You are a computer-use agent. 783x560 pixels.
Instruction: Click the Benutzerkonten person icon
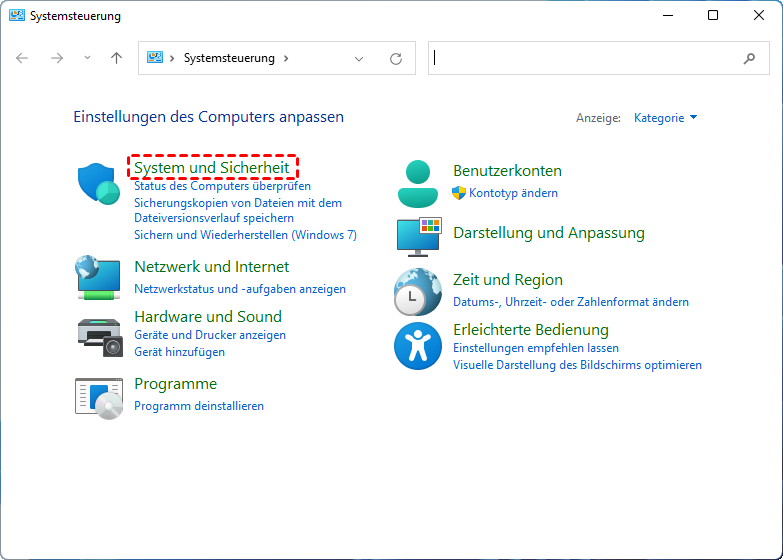[x=417, y=182]
